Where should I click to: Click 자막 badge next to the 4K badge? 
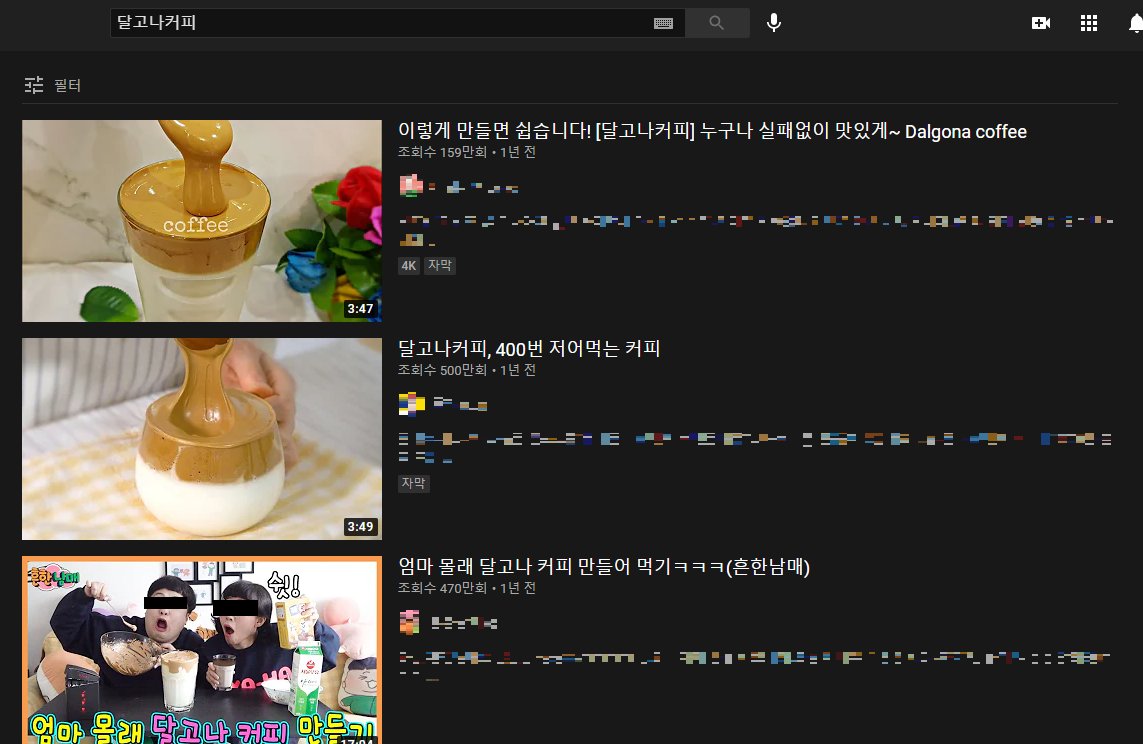coord(440,266)
